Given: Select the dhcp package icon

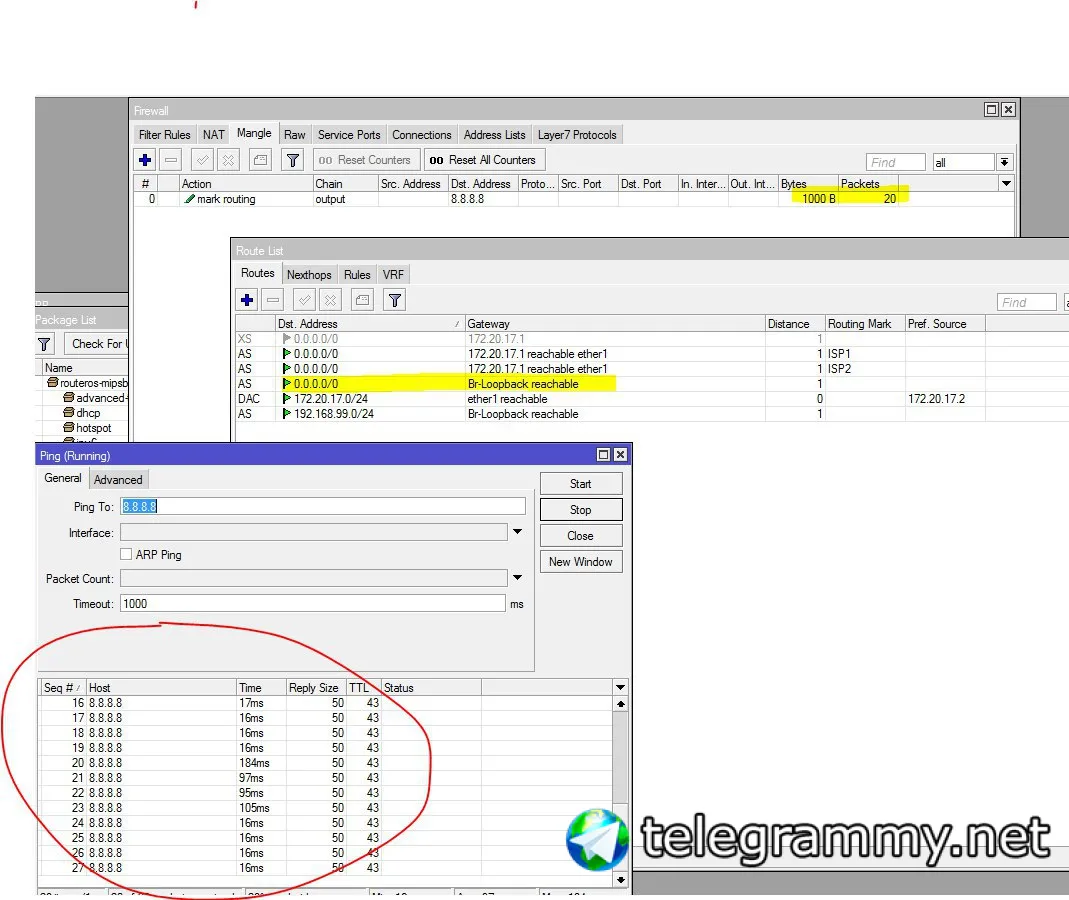Looking at the screenshot, I should pyautogui.click(x=69, y=412).
